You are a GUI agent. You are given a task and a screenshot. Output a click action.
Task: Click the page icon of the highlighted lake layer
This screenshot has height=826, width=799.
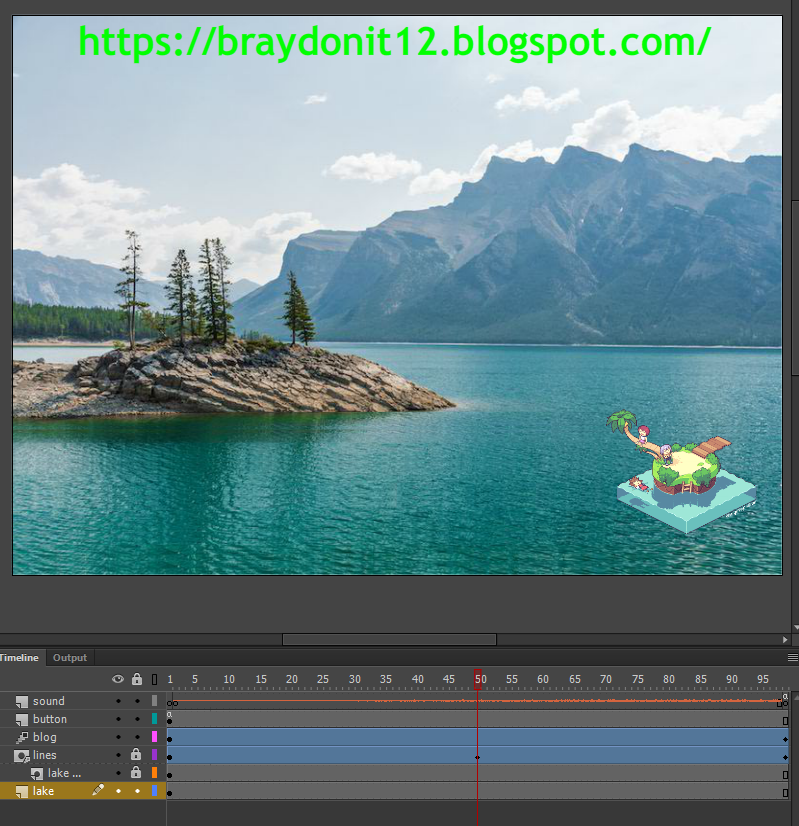pyautogui.click(x=22, y=792)
